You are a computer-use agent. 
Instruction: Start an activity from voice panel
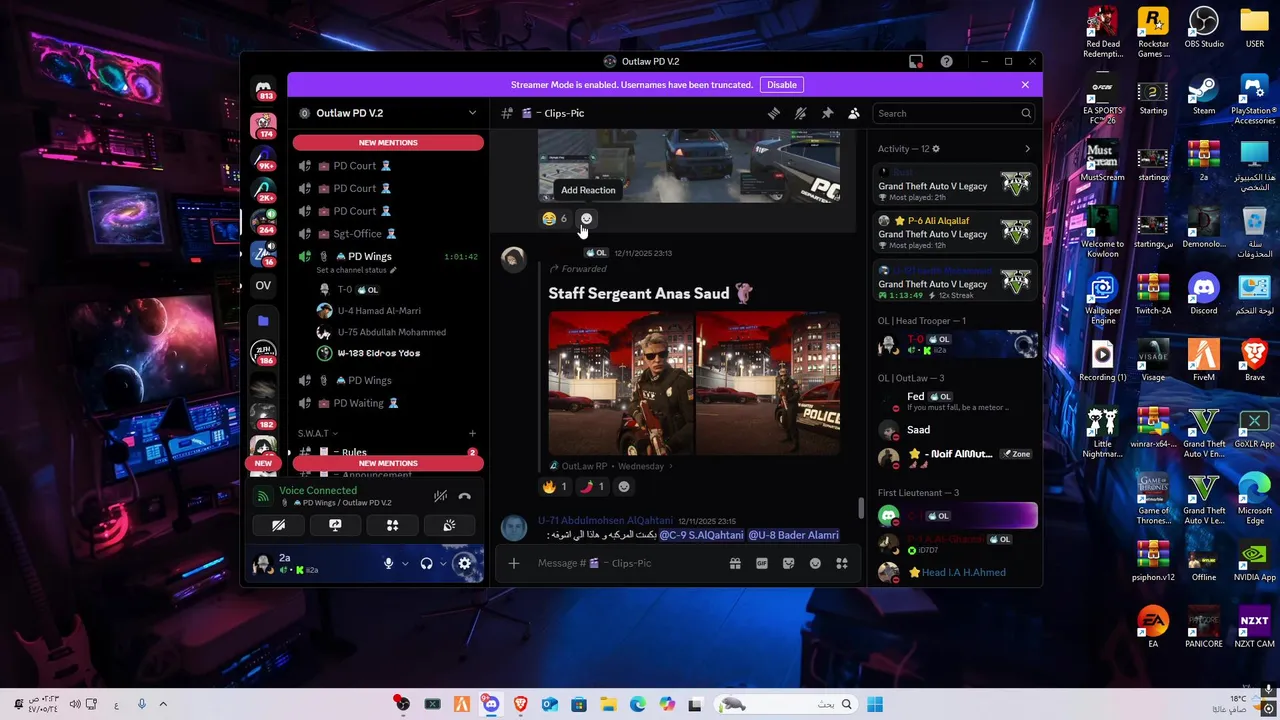[x=392, y=525]
